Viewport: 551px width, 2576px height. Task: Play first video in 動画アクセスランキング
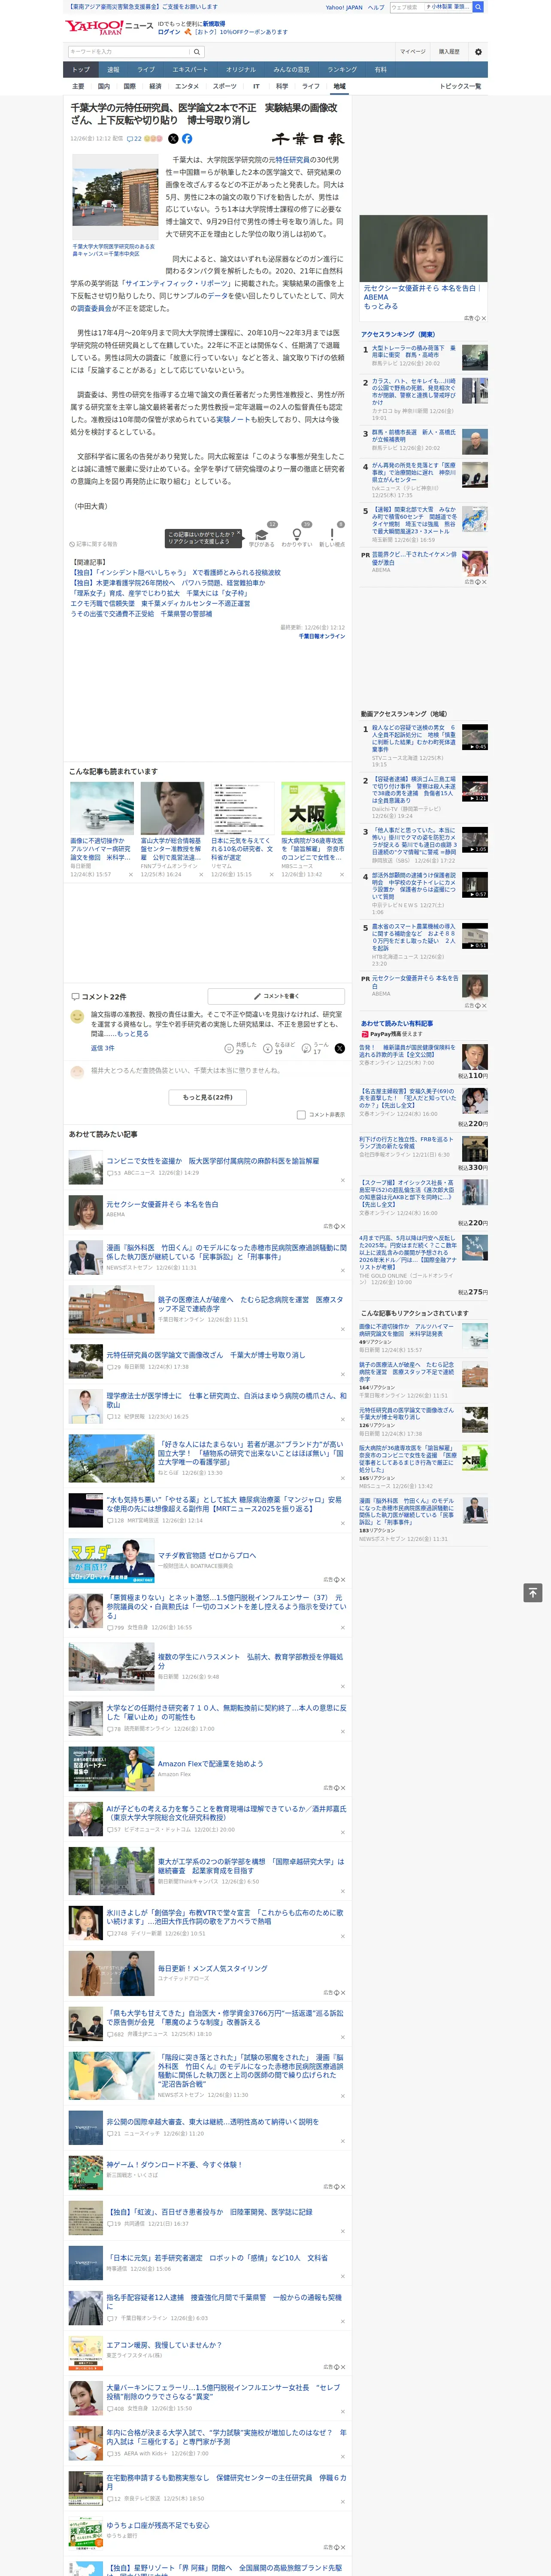pyautogui.click(x=475, y=737)
